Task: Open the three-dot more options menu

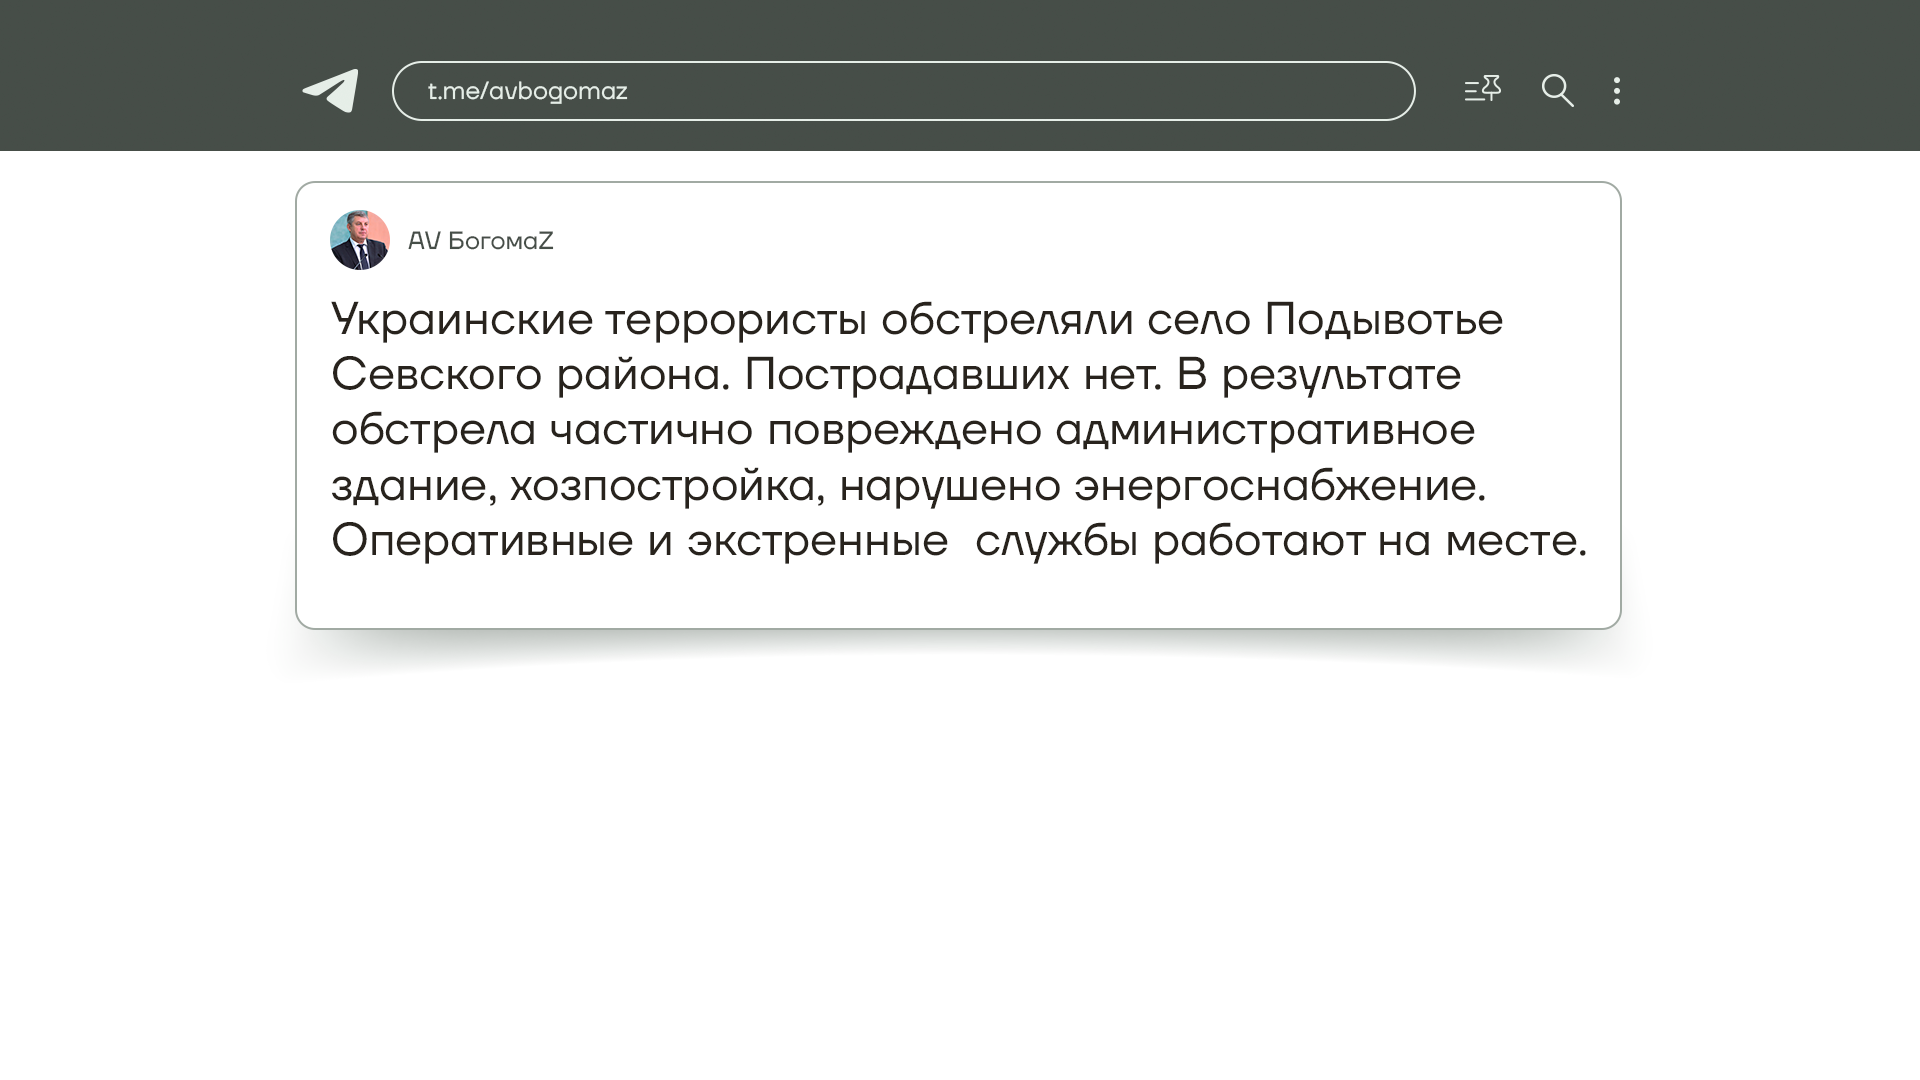Action: [x=1617, y=91]
